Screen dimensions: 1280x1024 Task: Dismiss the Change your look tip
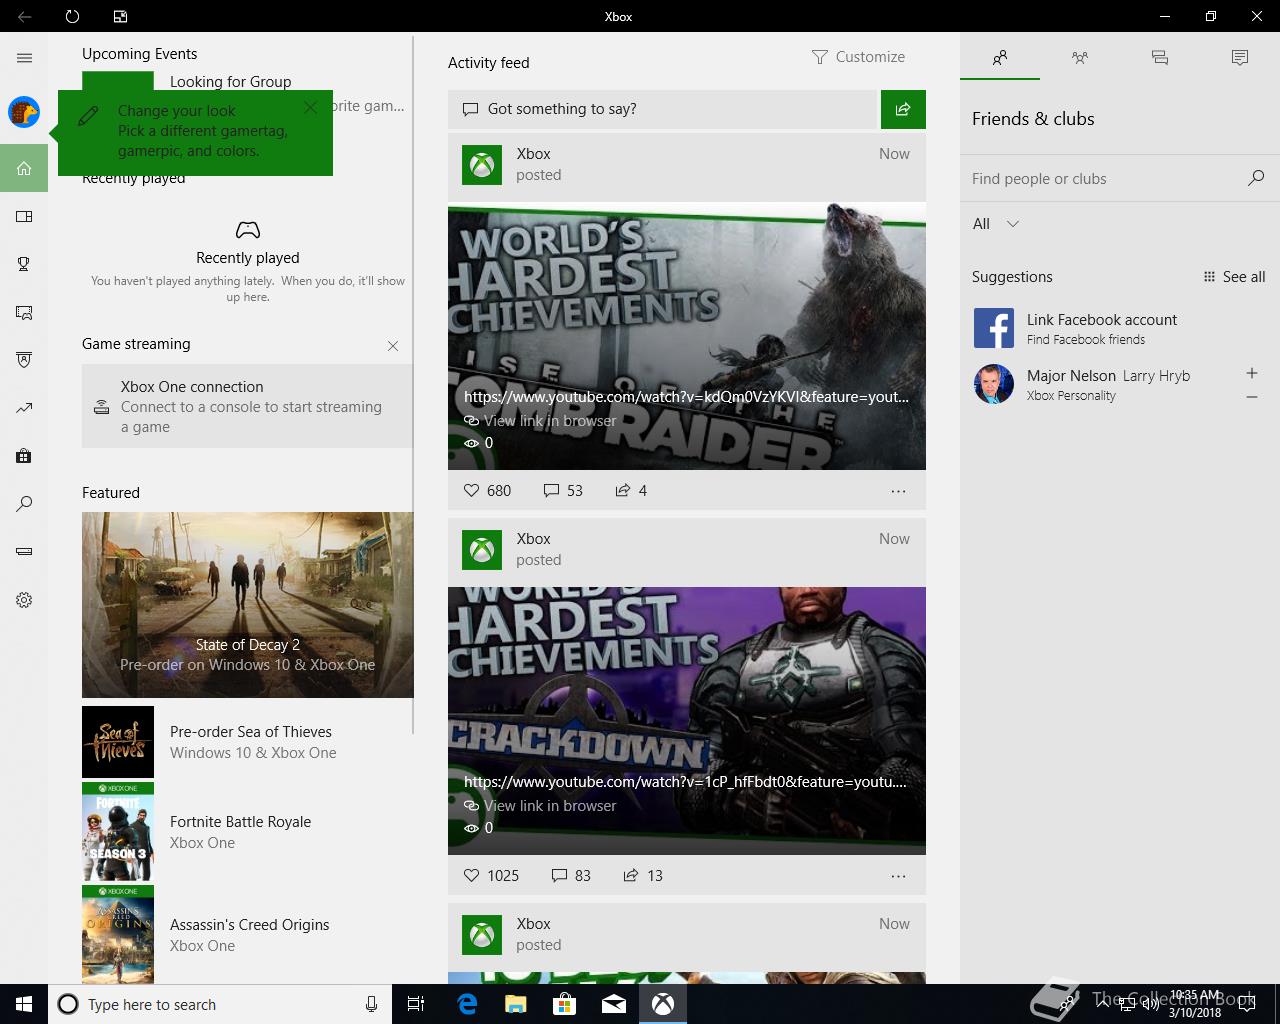point(310,107)
